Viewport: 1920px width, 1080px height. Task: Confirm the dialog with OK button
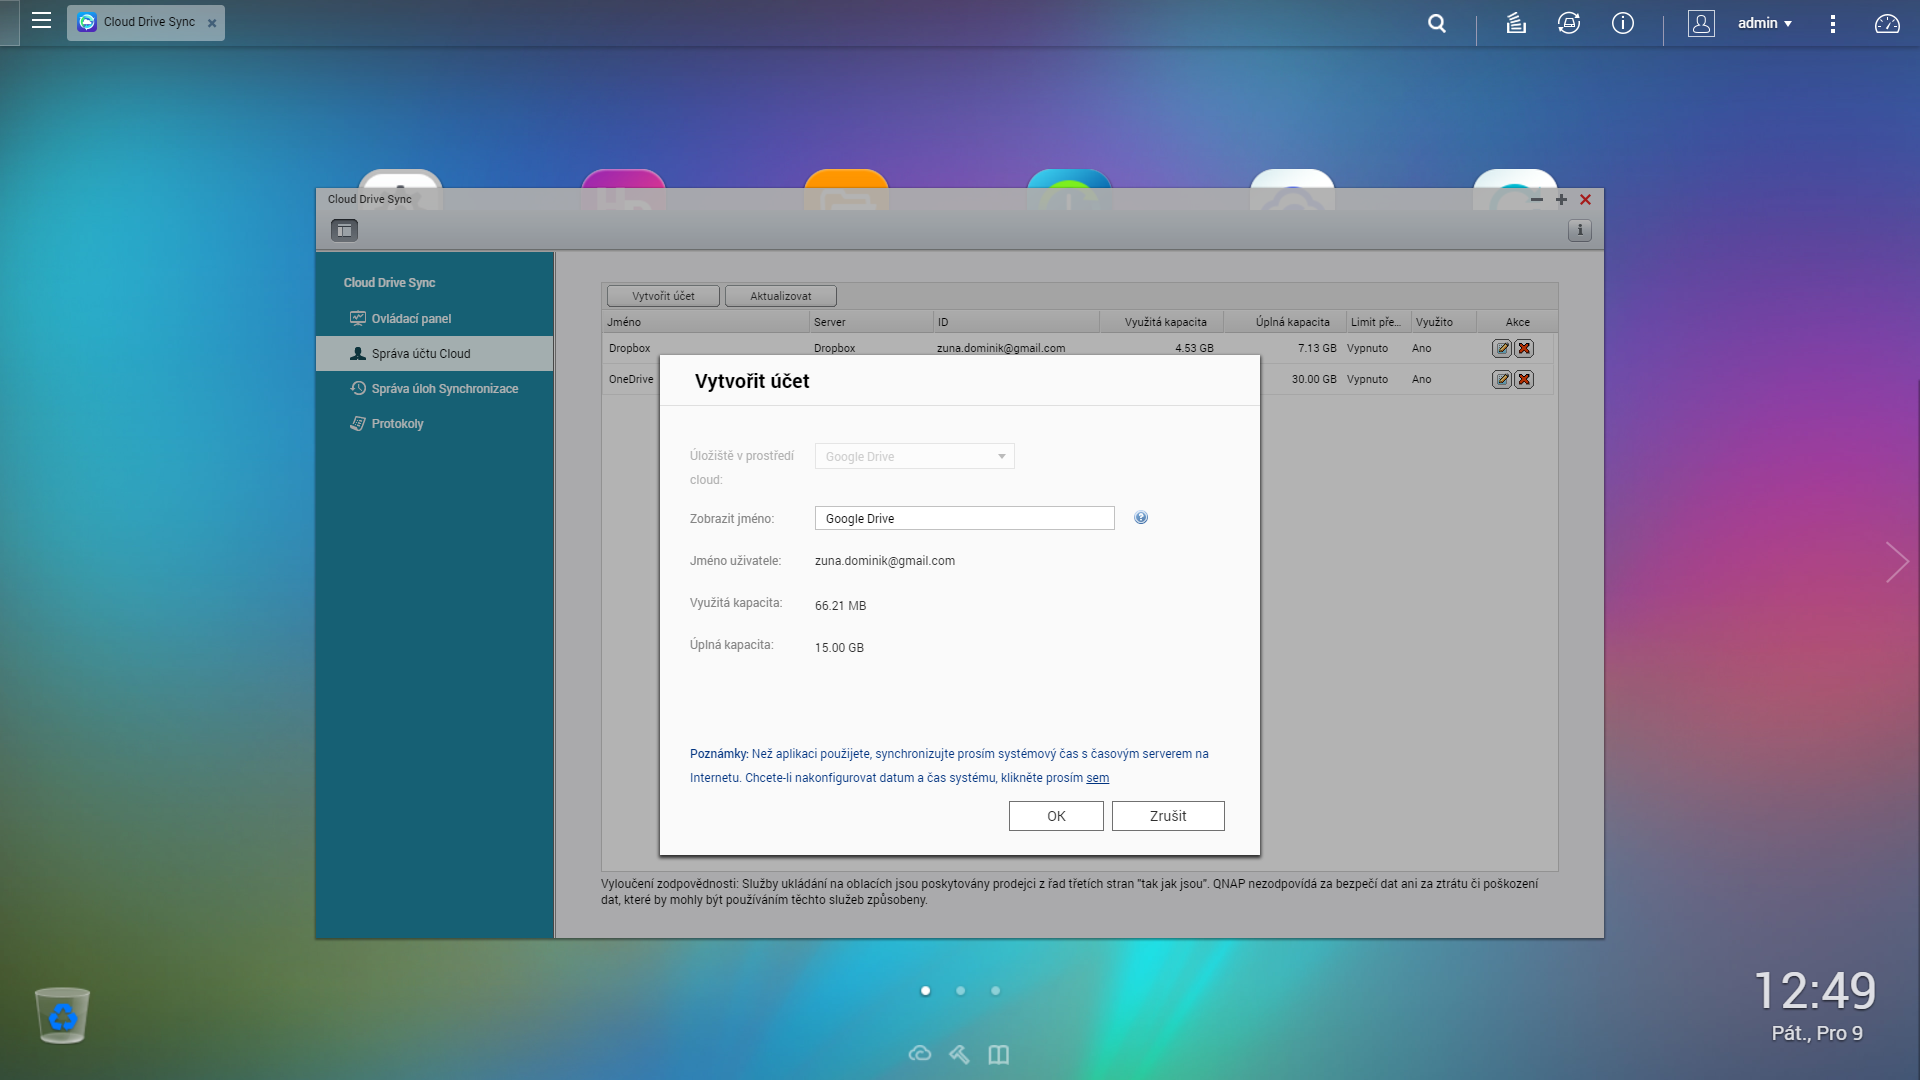point(1056,816)
